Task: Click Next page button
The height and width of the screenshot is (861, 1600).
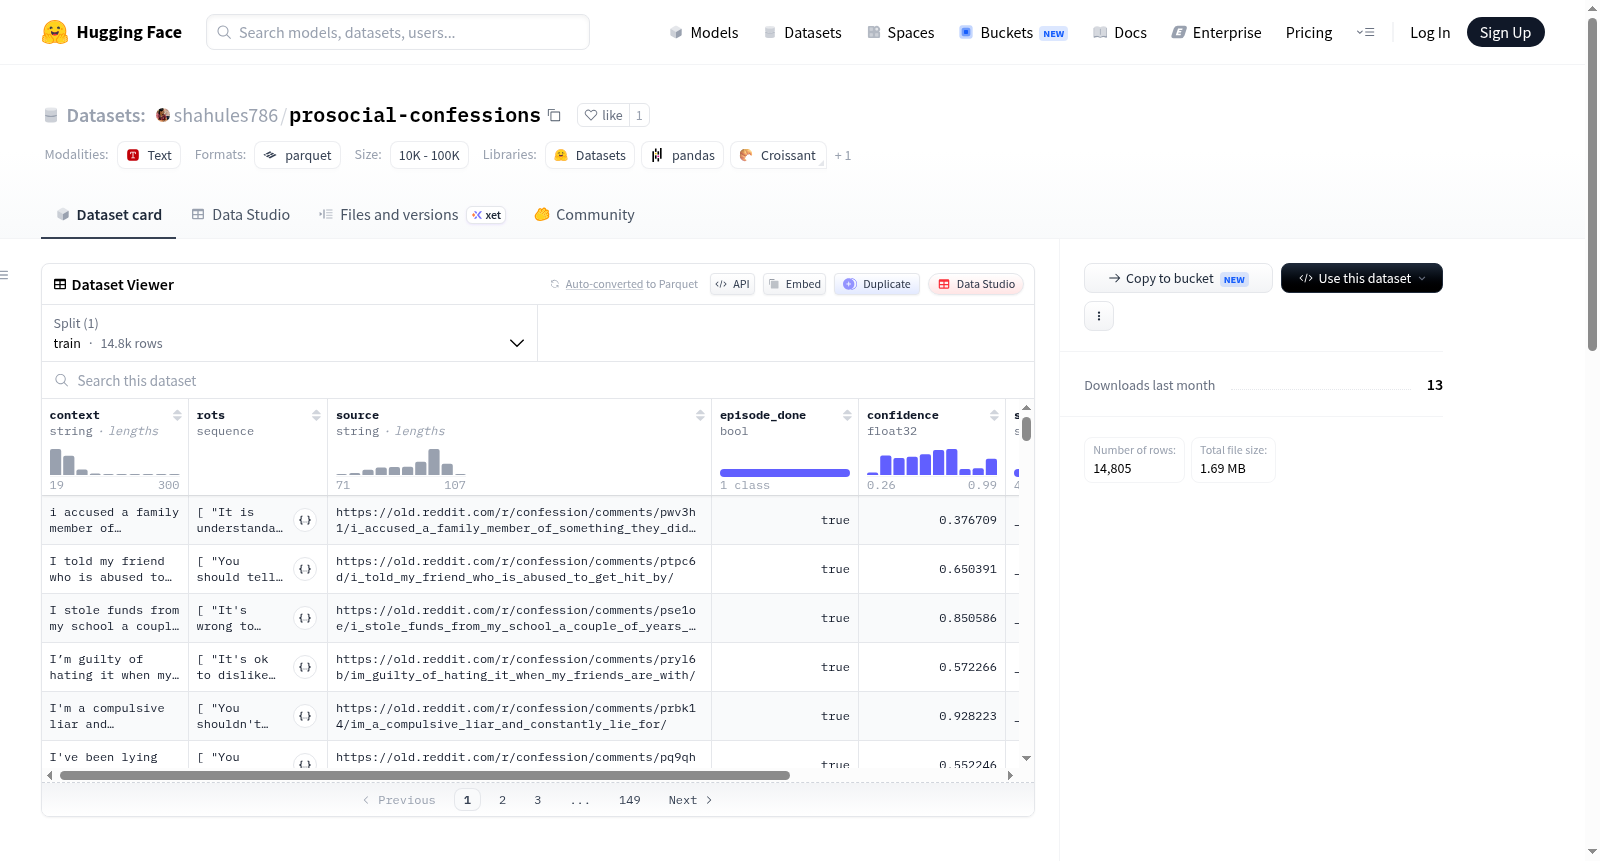Action: (690, 800)
